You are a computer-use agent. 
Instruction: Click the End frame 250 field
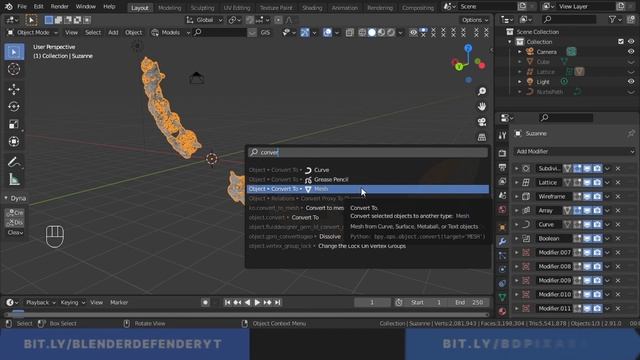click(x=469, y=302)
